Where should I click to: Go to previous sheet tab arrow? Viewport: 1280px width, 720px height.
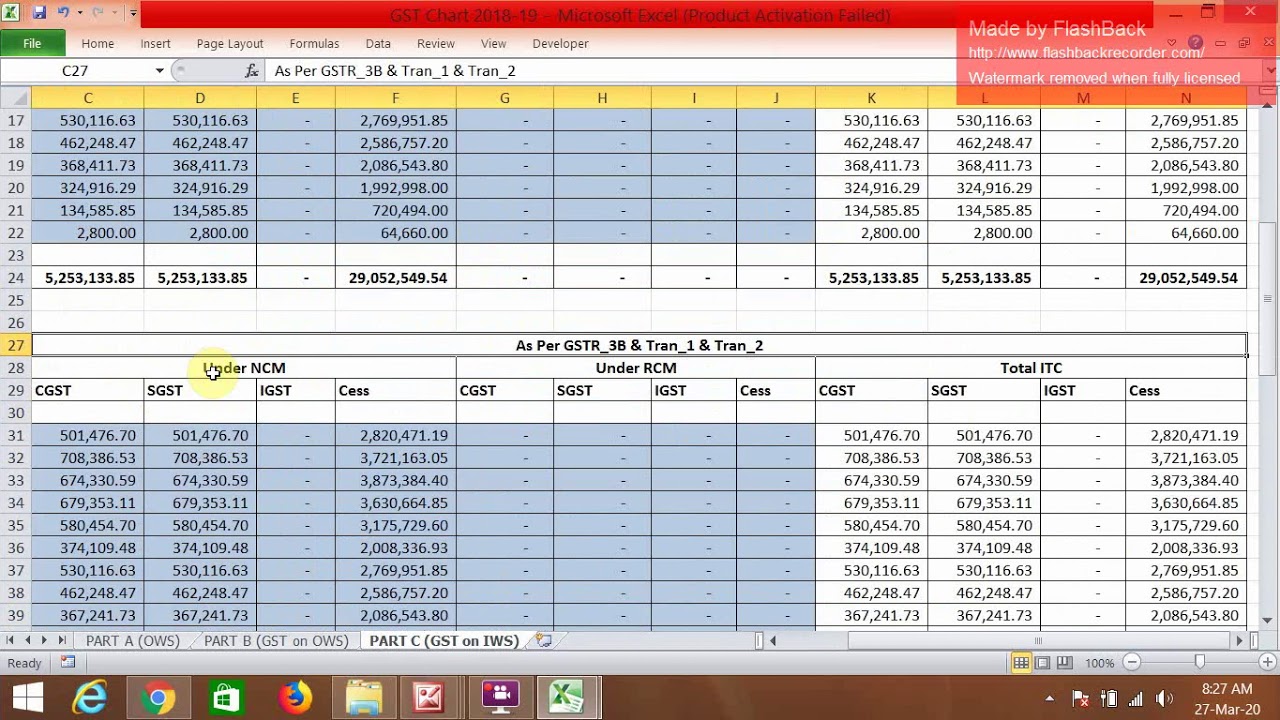click(x=28, y=640)
